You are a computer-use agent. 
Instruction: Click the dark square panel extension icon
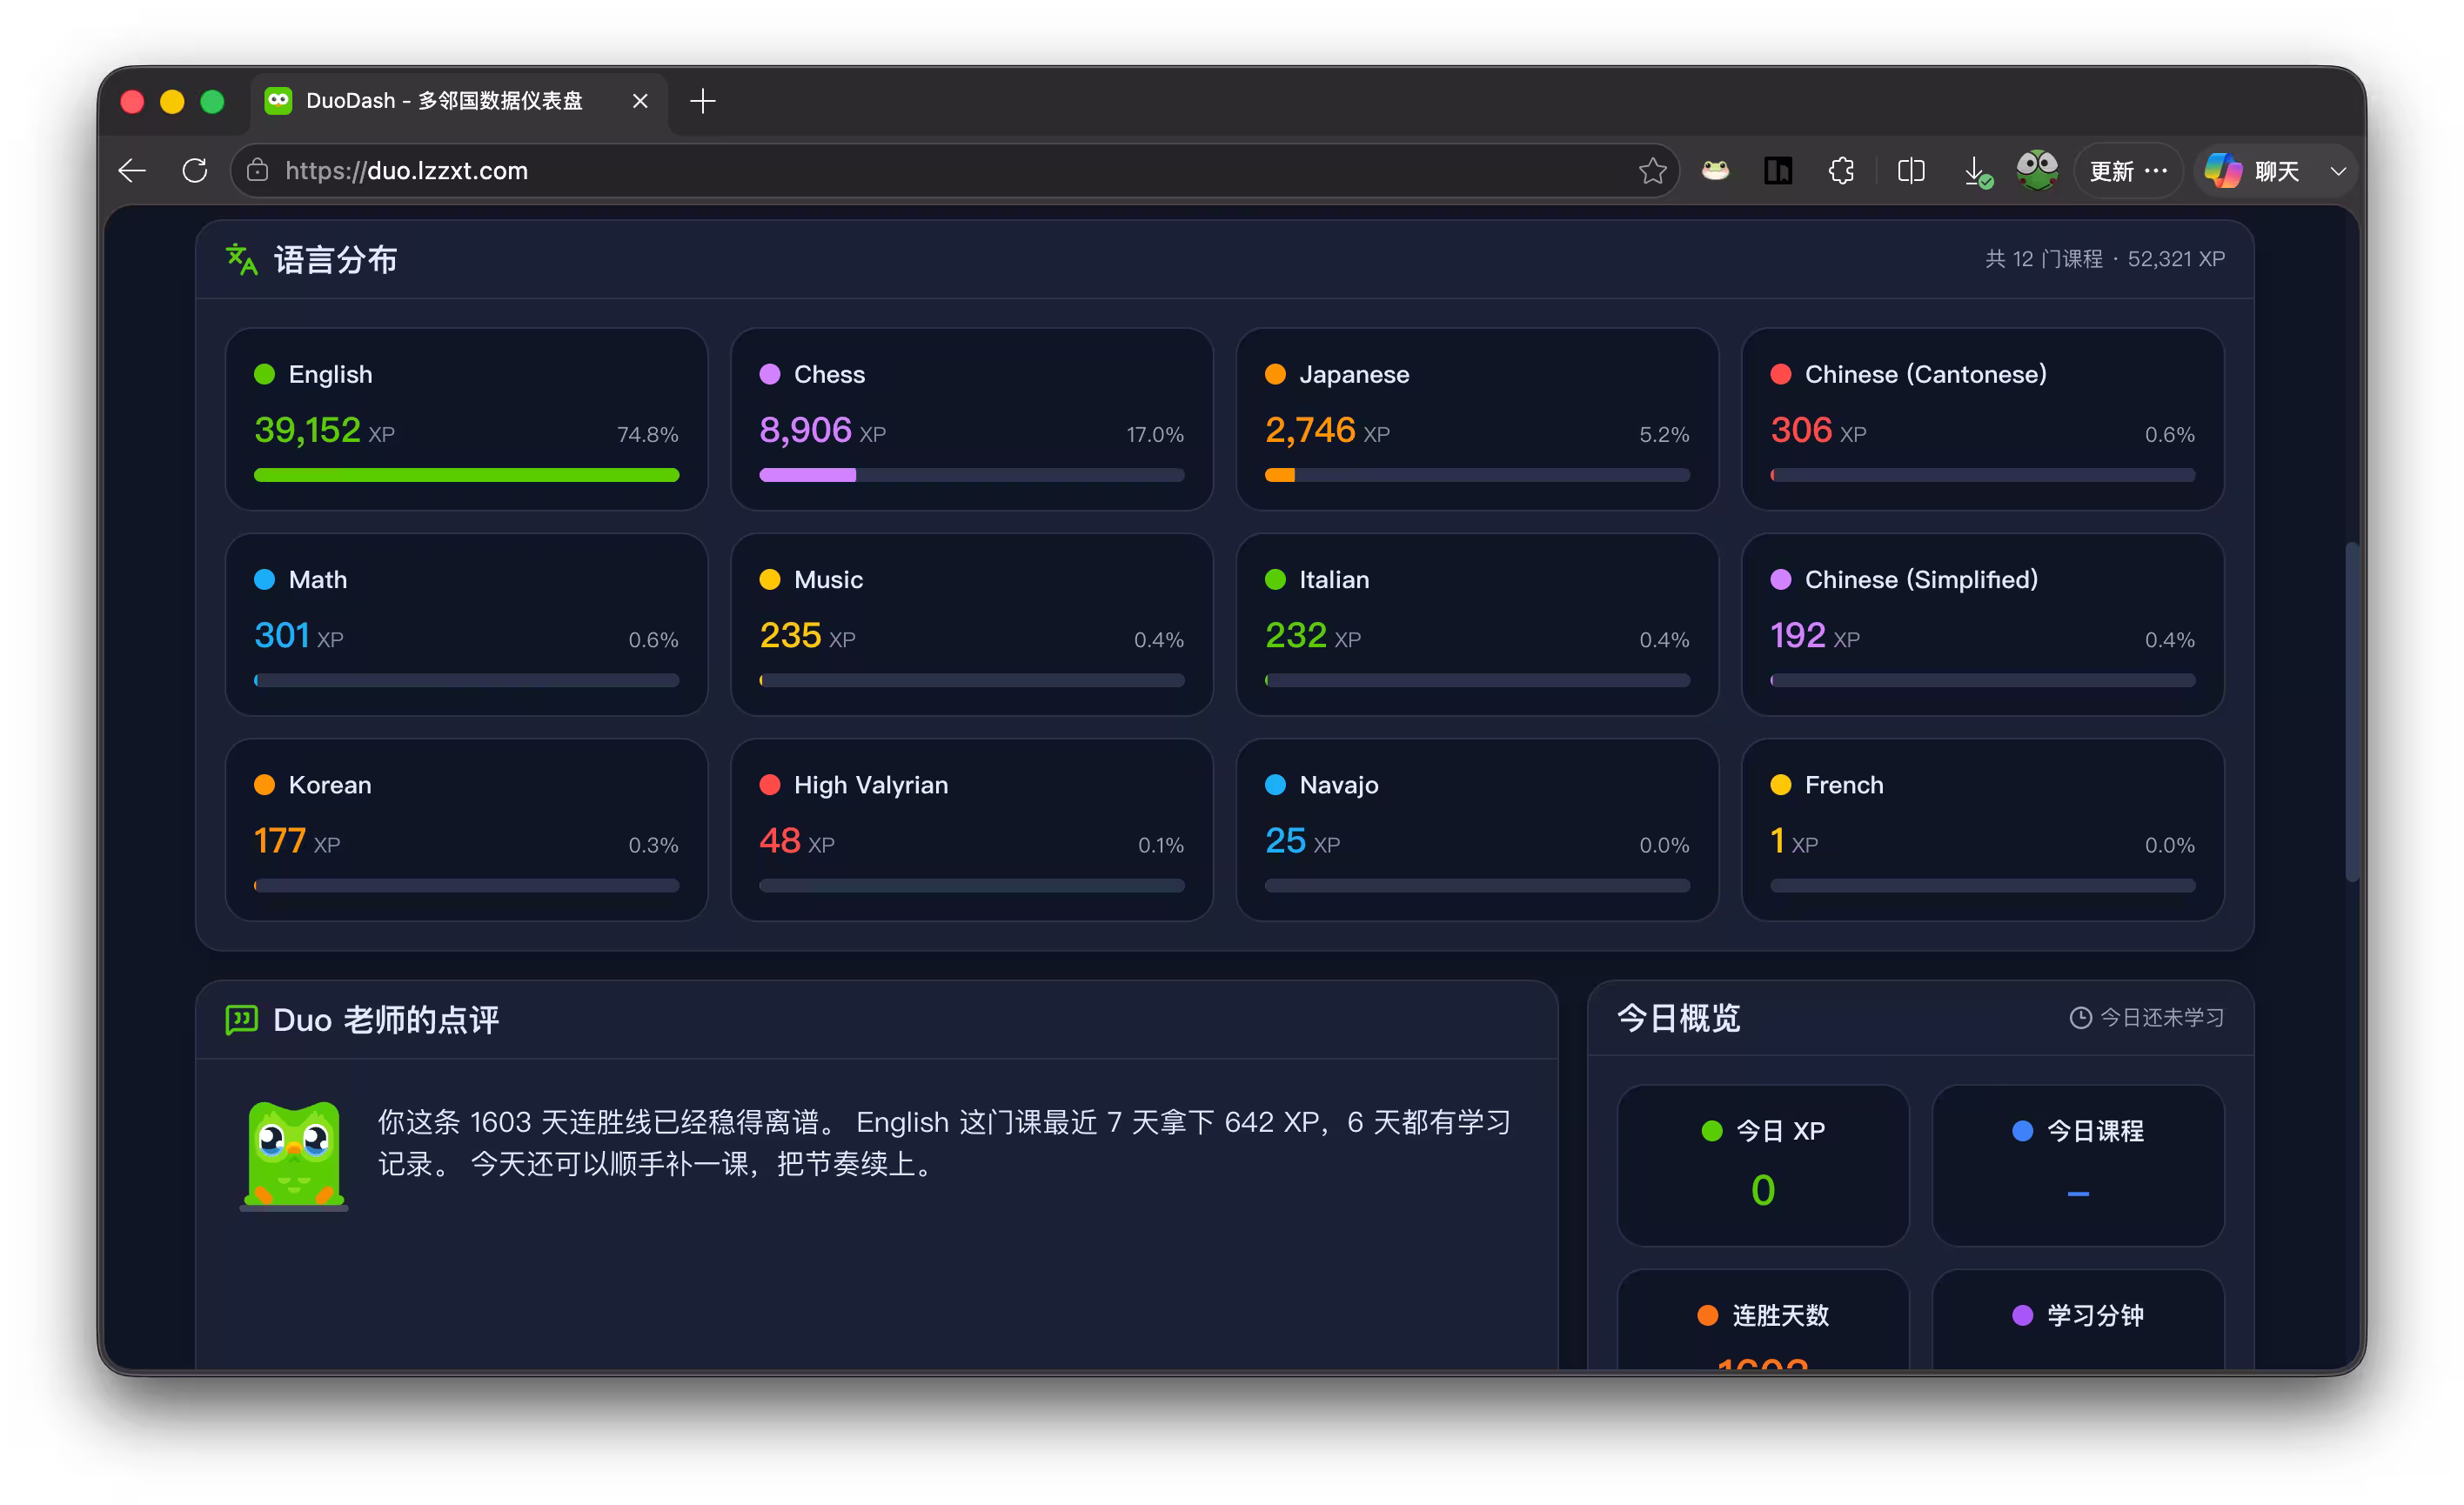point(1778,171)
